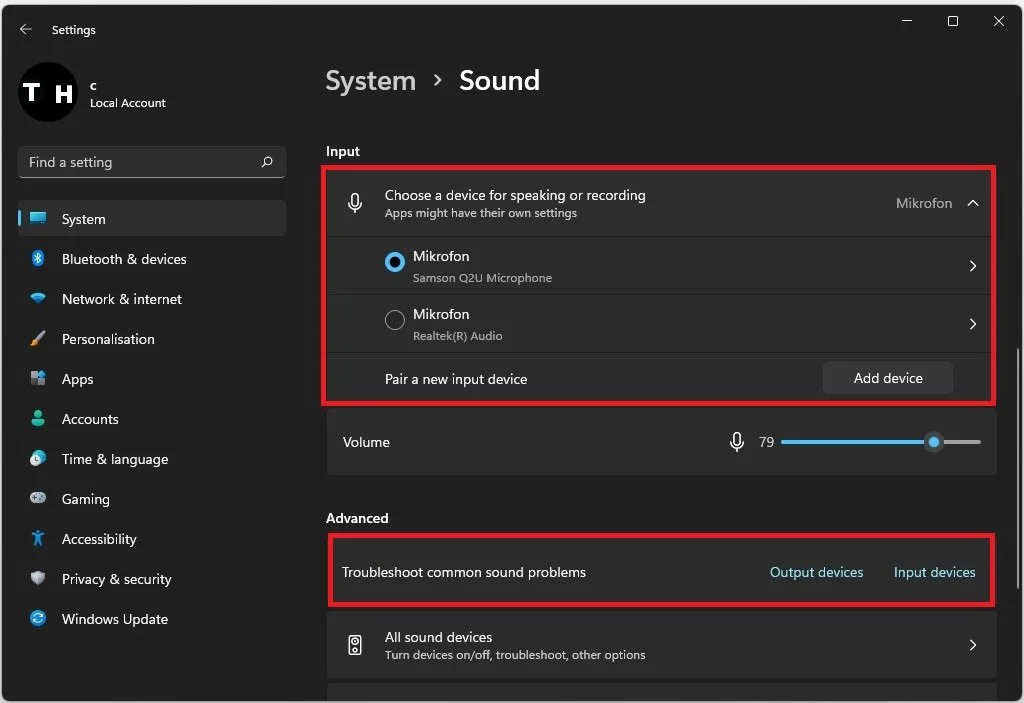Expand the Samson Q2U Mikrofon properties chevron

[x=971, y=264]
